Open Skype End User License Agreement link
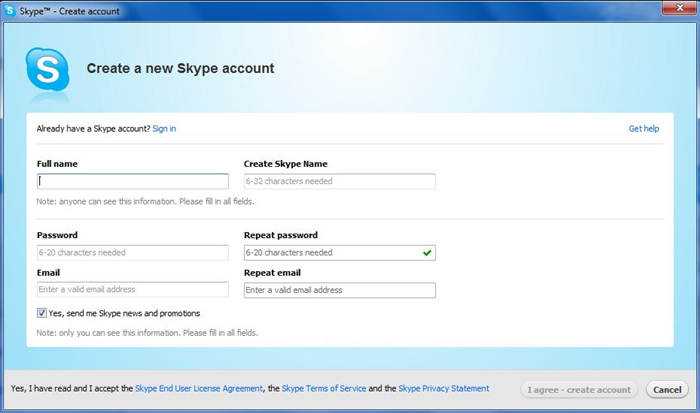This screenshot has width=700, height=413. coord(199,388)
